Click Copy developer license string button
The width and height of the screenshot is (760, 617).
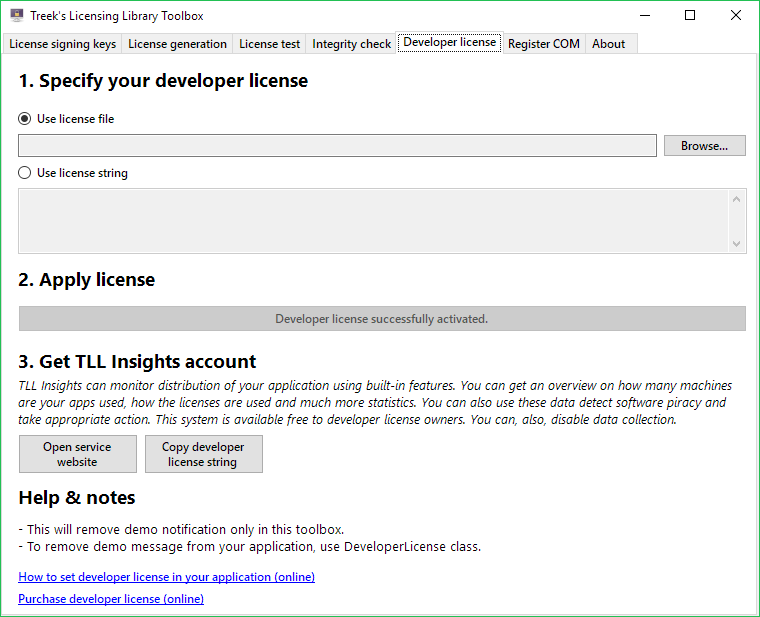(x=204, y=454)
